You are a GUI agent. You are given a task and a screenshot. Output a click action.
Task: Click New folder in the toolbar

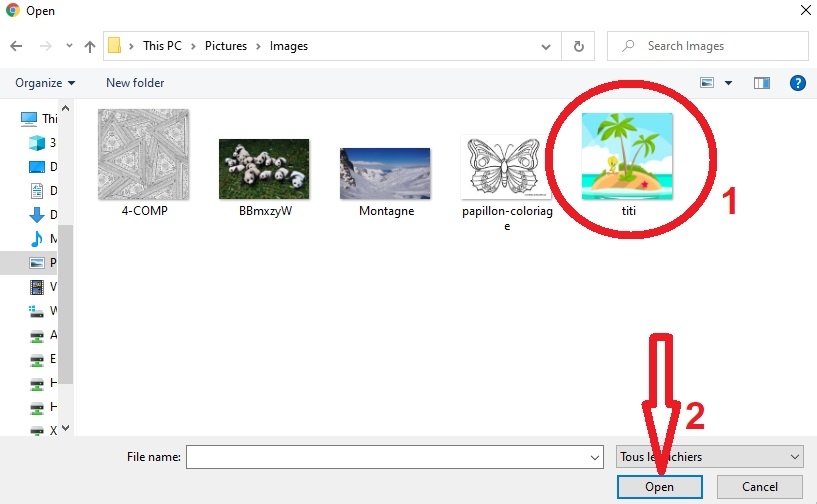pos(135,83)
